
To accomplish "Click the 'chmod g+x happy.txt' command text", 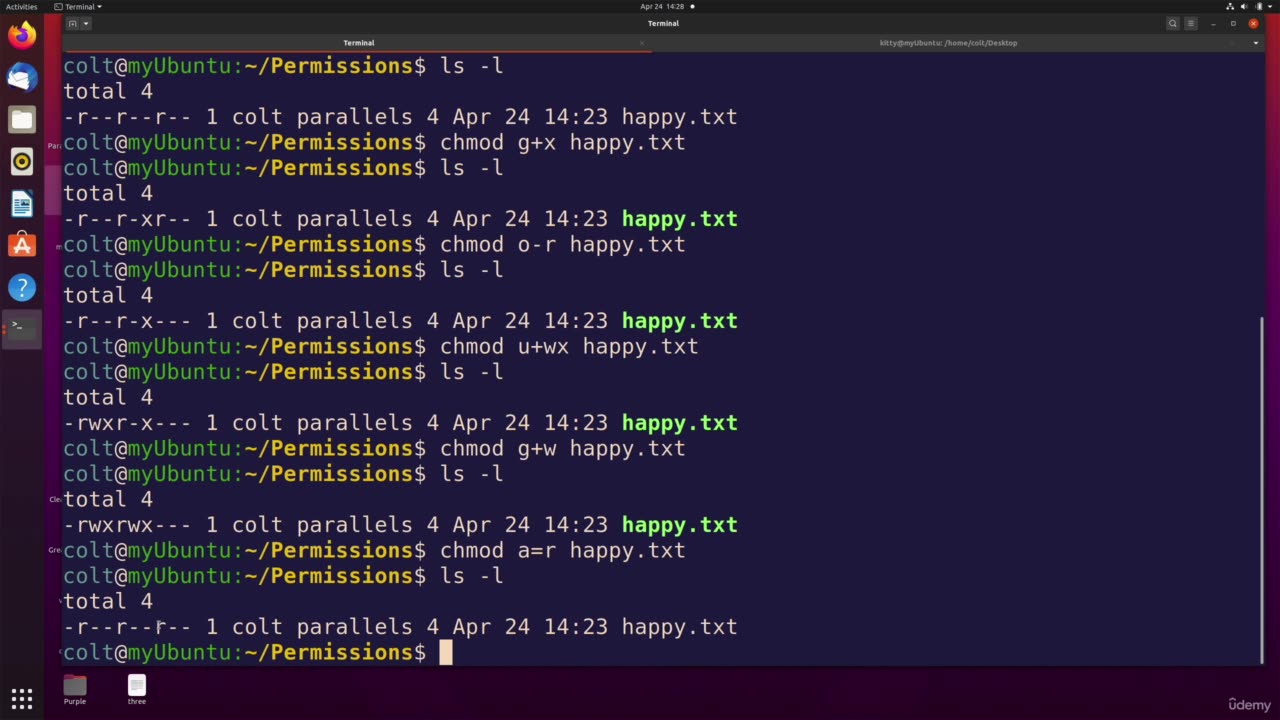I will pyautogui.click(x=562, y=142).
